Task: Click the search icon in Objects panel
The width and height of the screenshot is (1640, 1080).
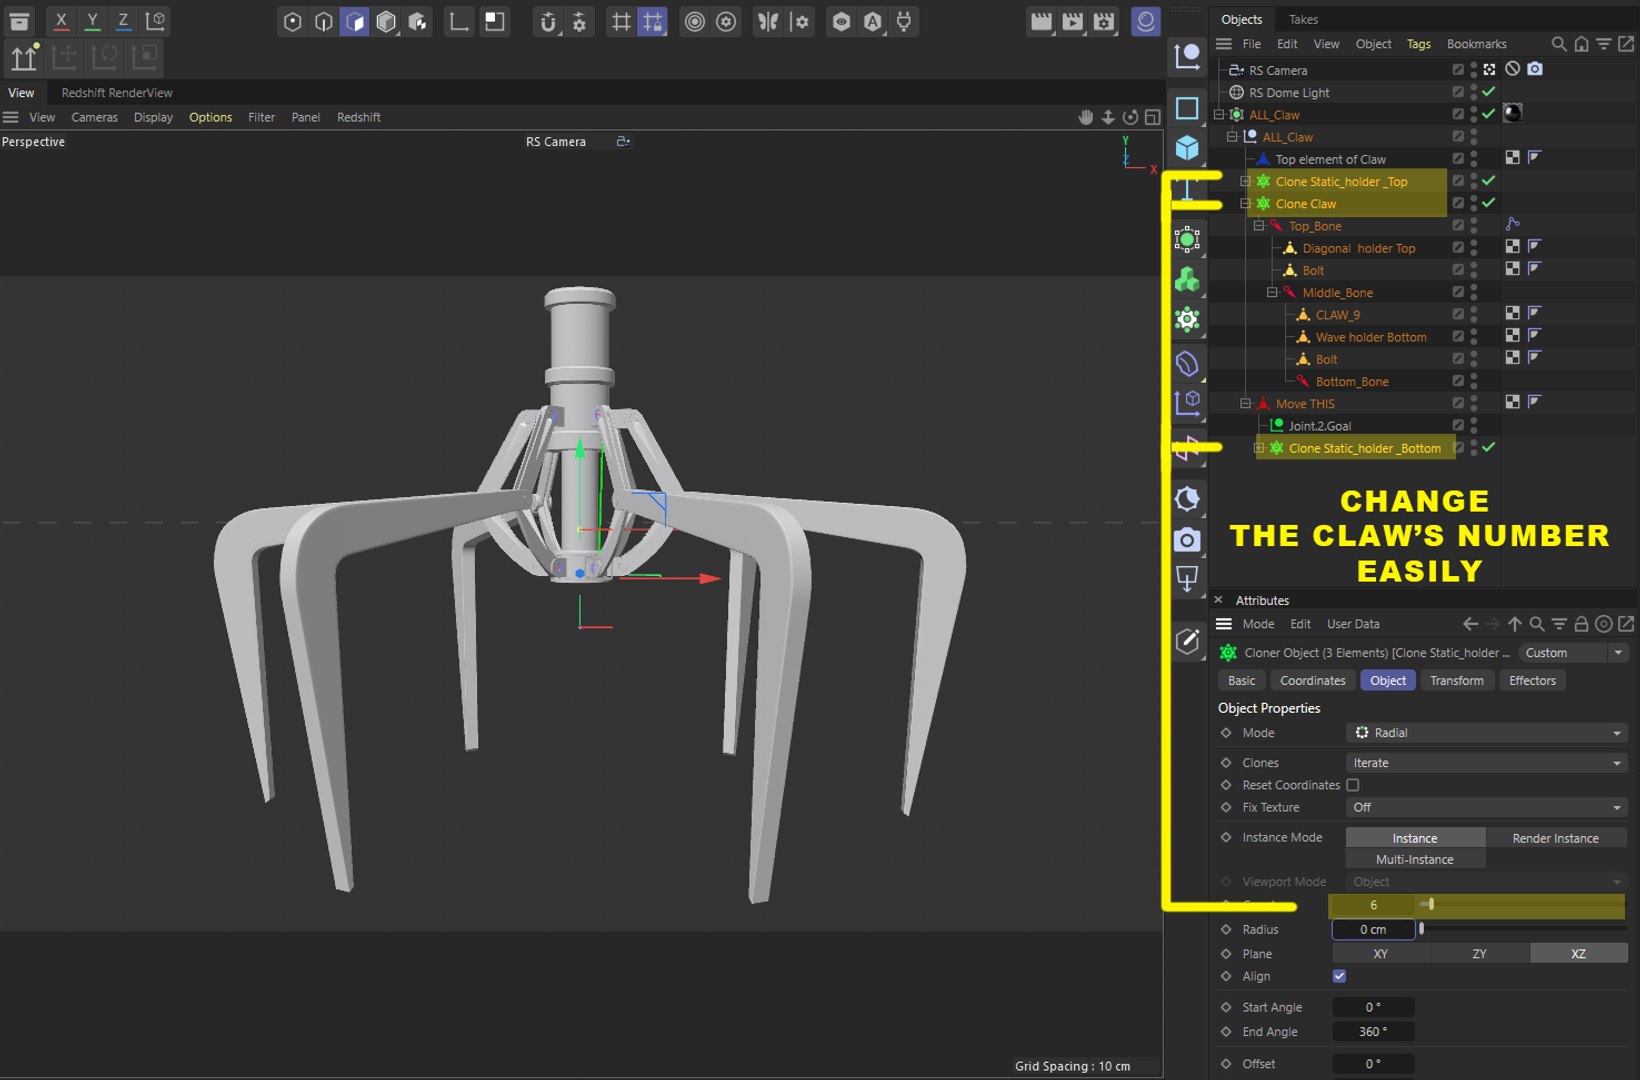Action: point(1559,44)
